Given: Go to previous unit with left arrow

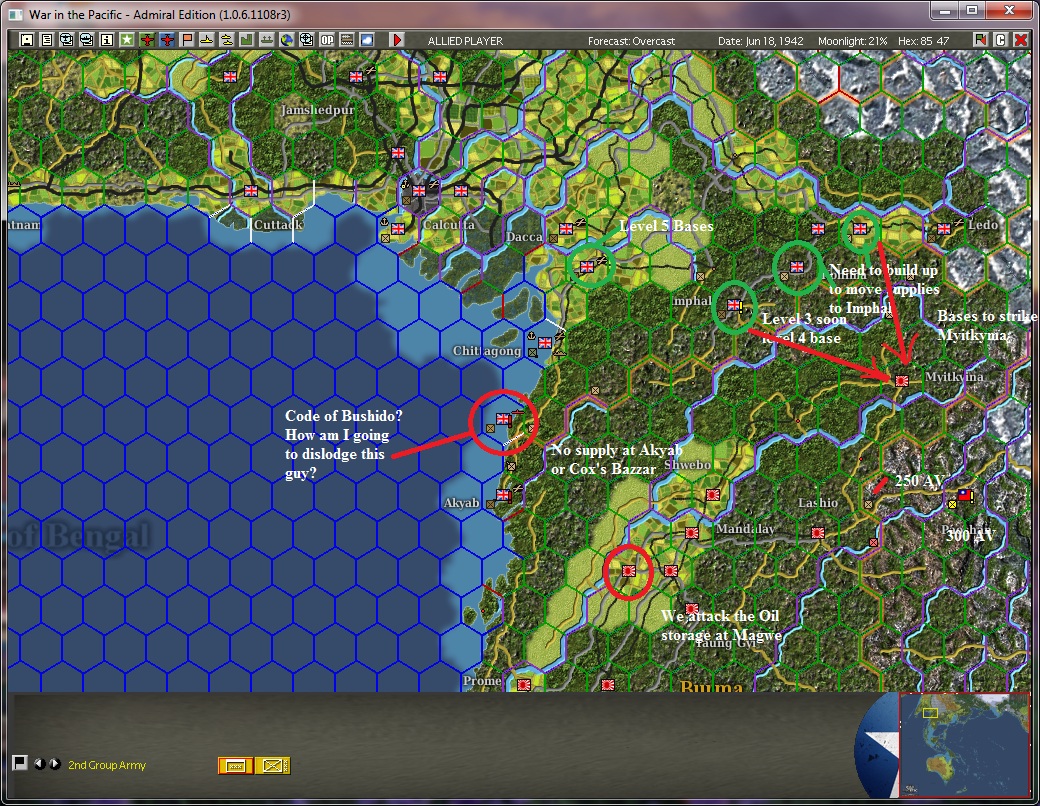Looking at the screenshot, I should click(40, 764).
